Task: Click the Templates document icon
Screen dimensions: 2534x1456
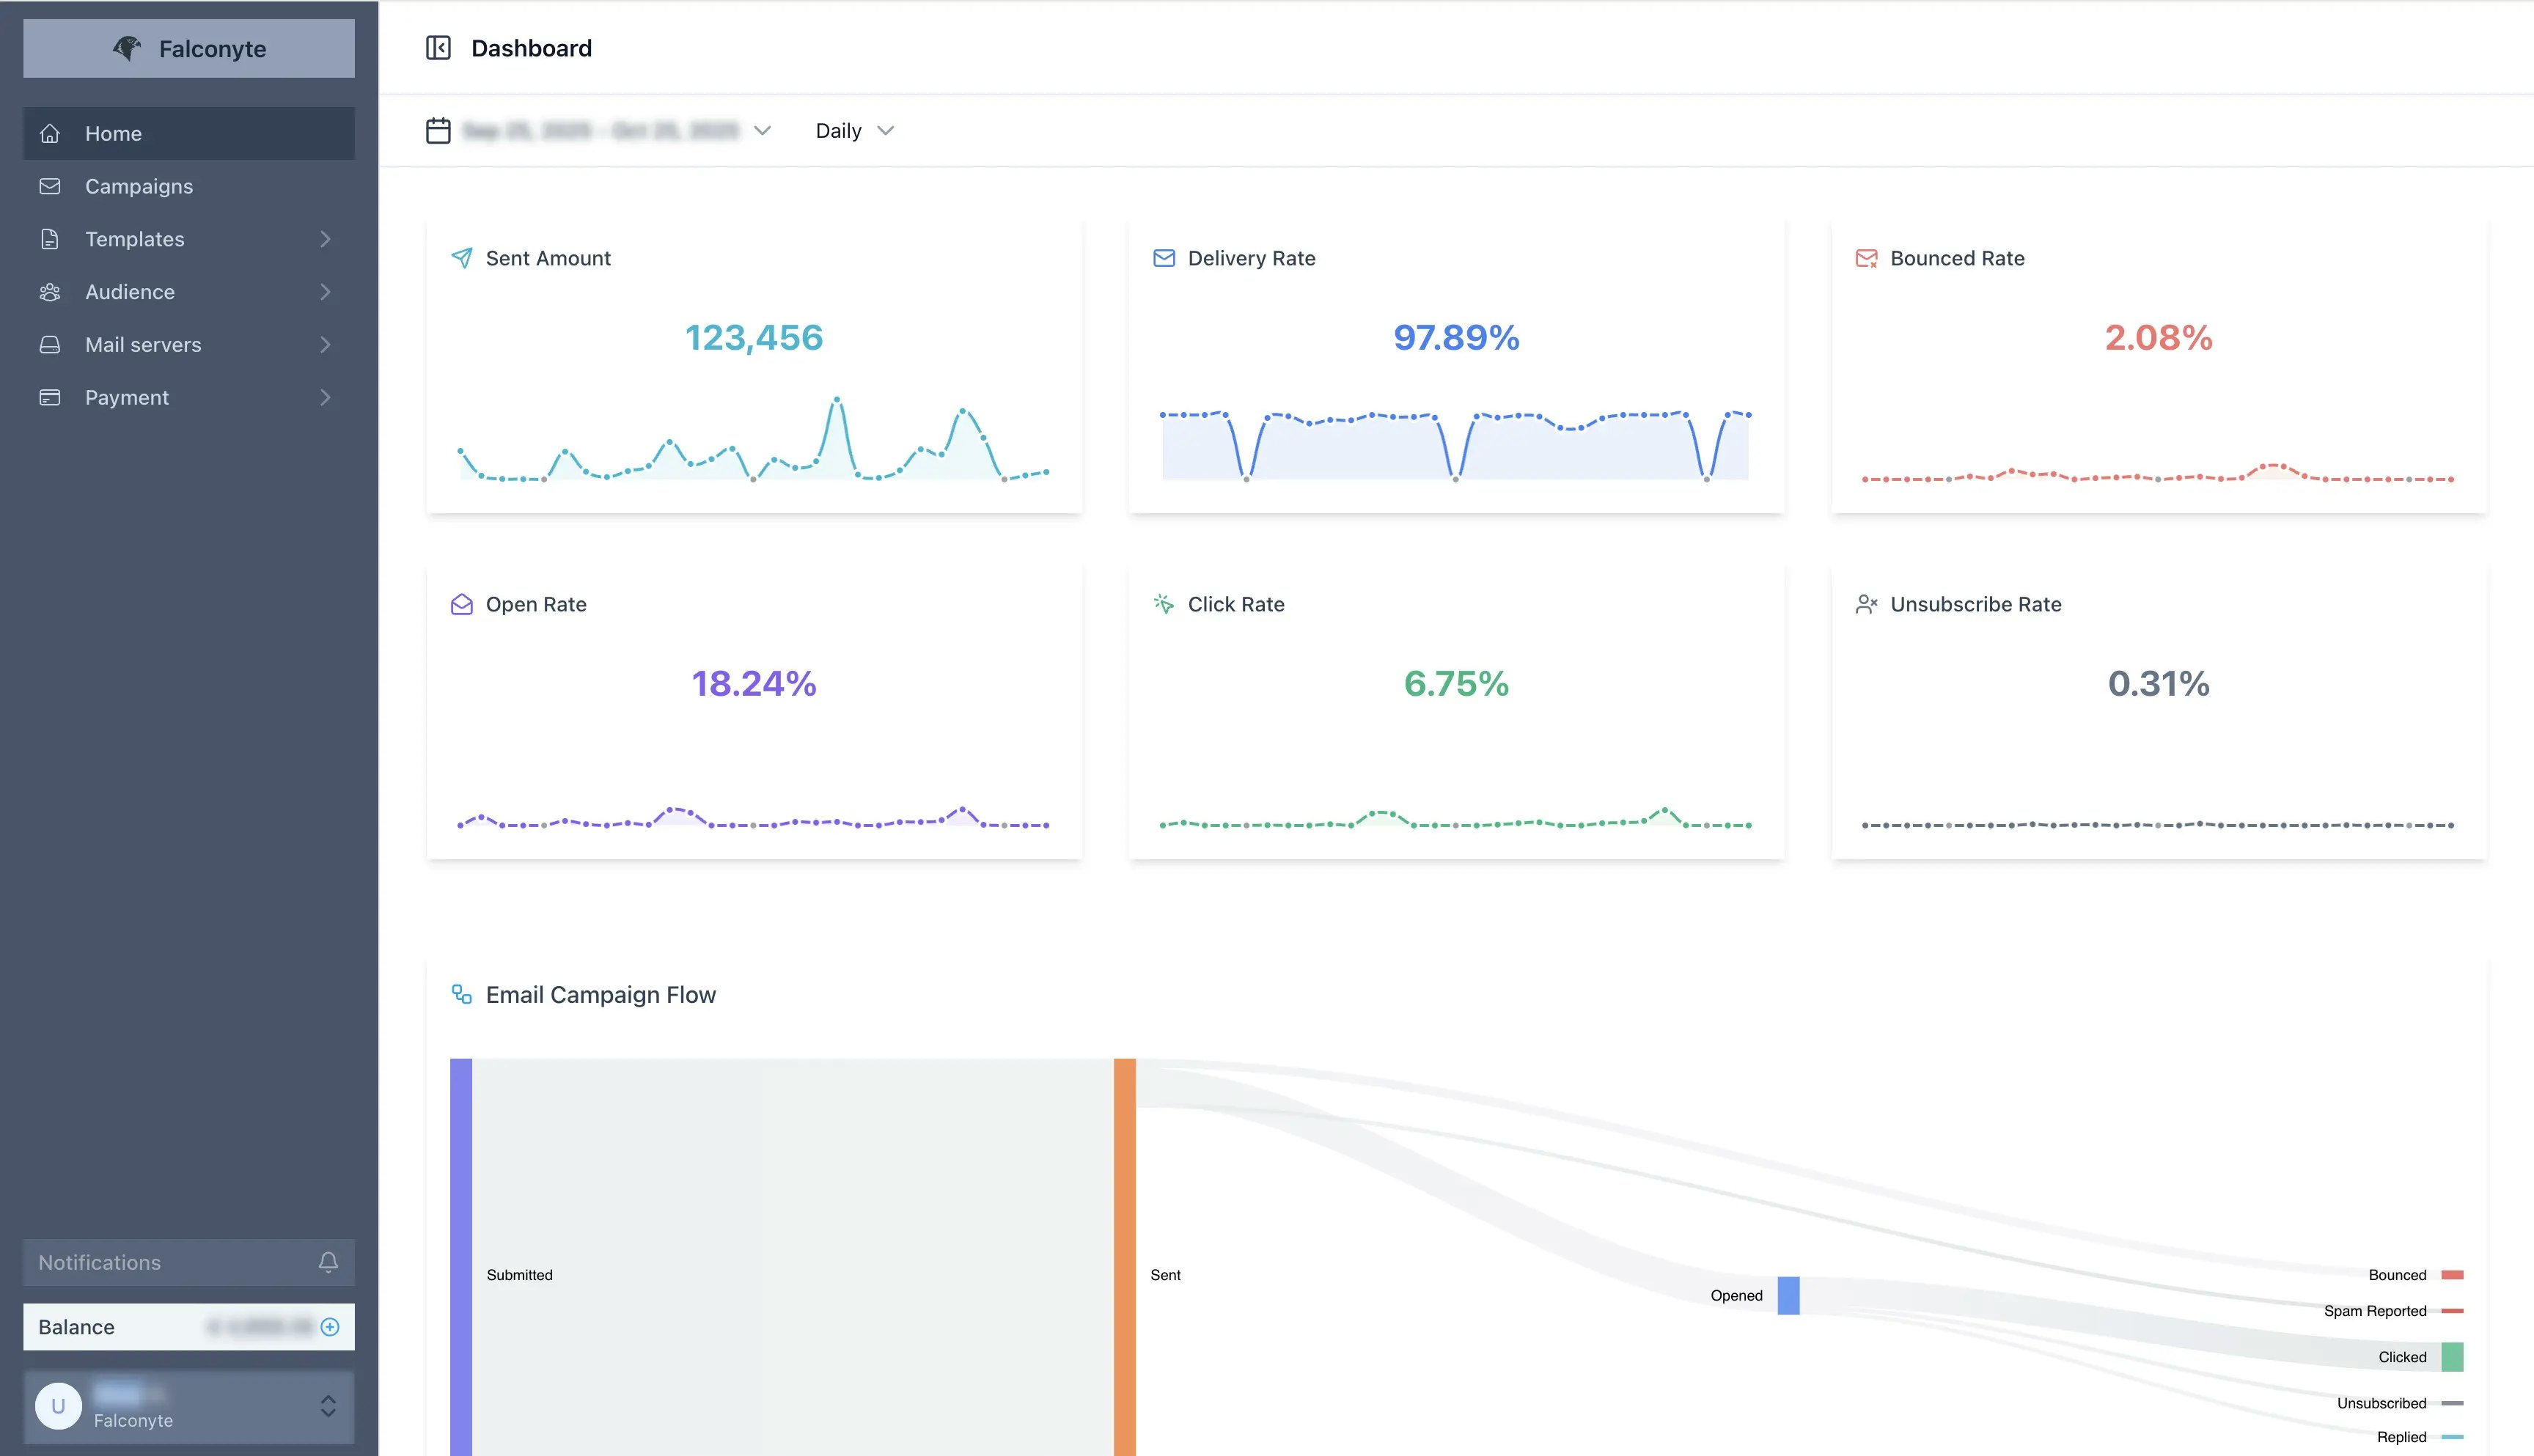Action: point(50,239)
